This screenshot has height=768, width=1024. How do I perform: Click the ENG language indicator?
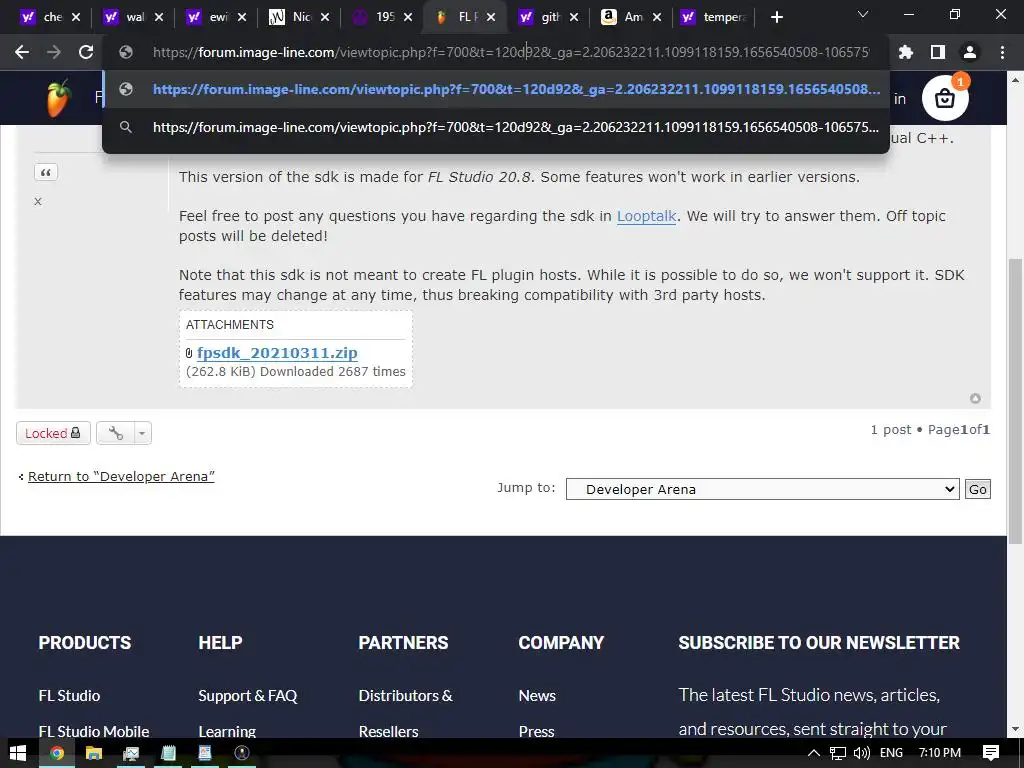891,753
